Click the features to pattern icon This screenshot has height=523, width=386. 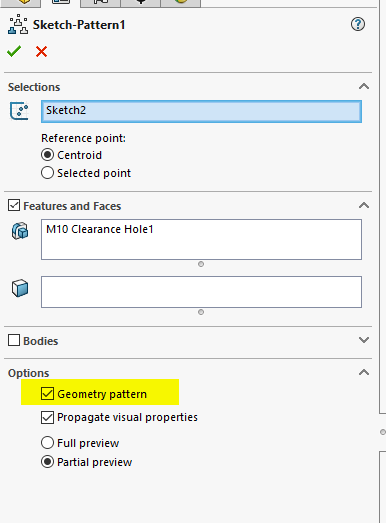[x=20, y=231]
